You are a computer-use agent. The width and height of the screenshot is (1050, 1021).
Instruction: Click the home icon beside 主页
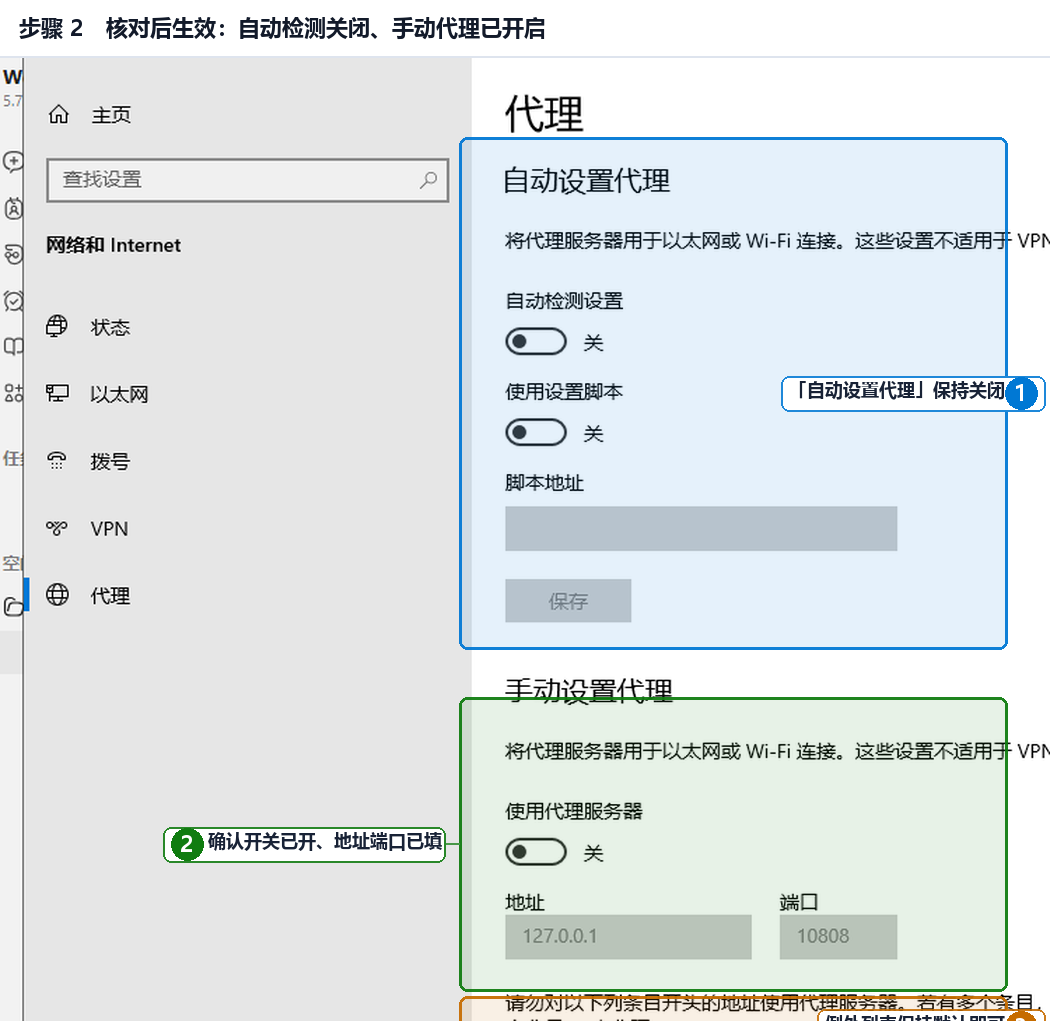click(x=58, y=114)
